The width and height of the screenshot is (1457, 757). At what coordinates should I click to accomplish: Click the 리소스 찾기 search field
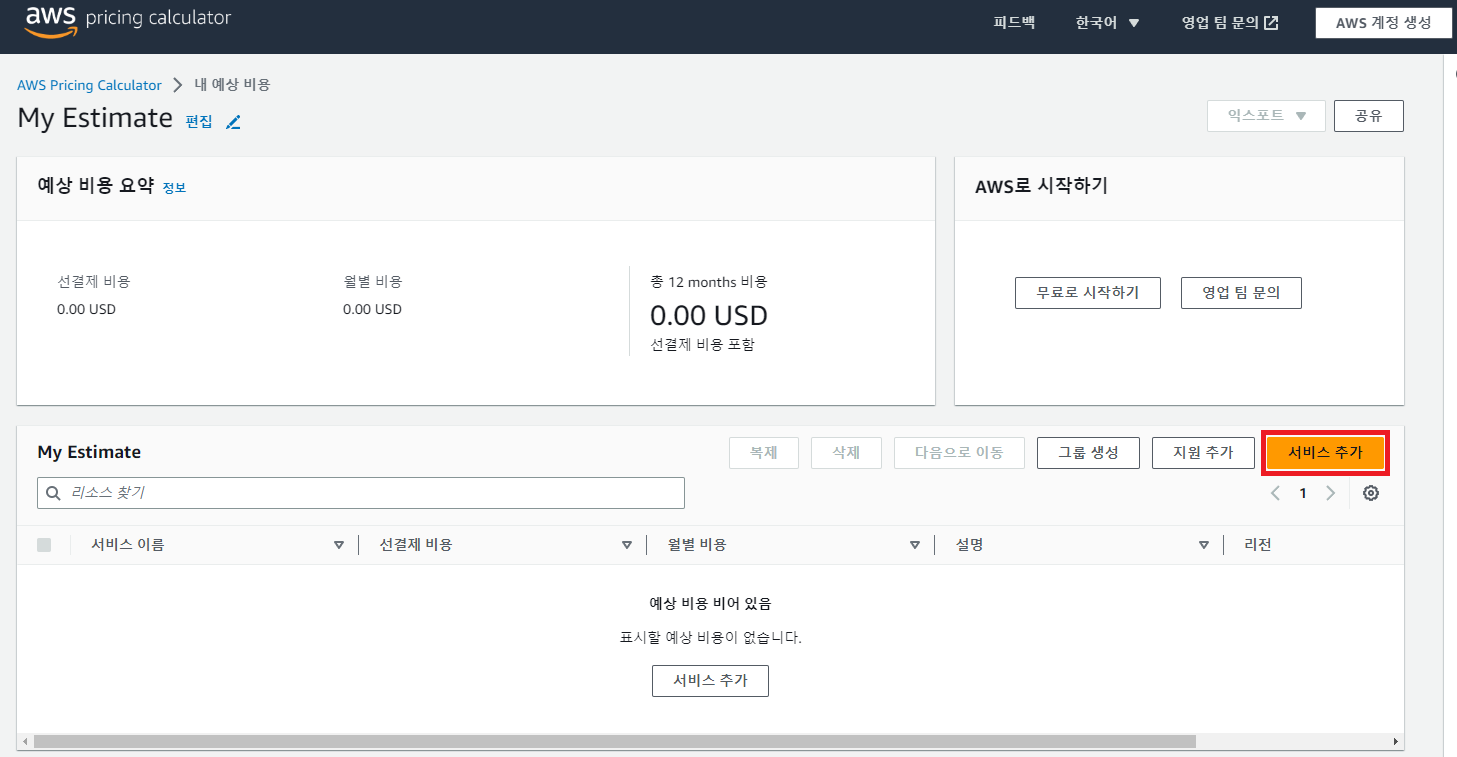[x=361, y=493]
